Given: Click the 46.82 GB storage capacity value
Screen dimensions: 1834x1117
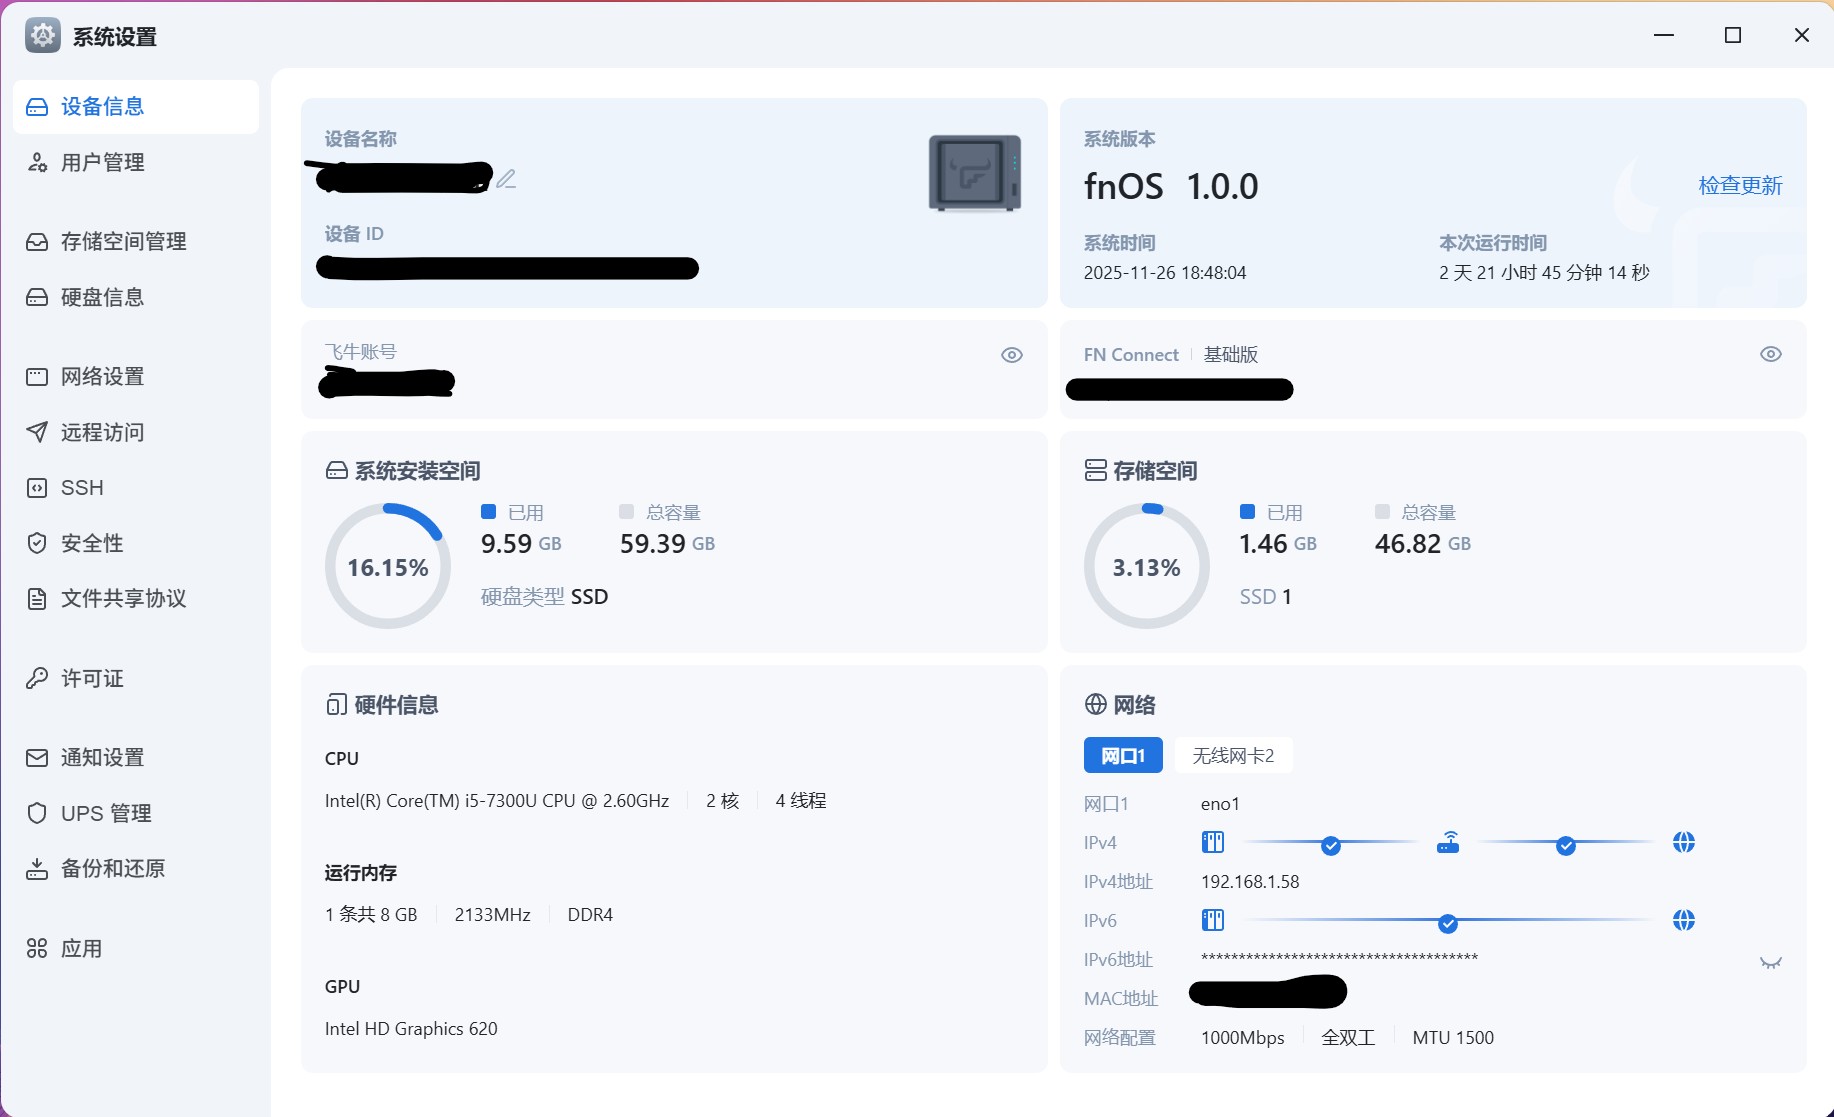Looking at the screenshot, I should [x=1423, y=544].
